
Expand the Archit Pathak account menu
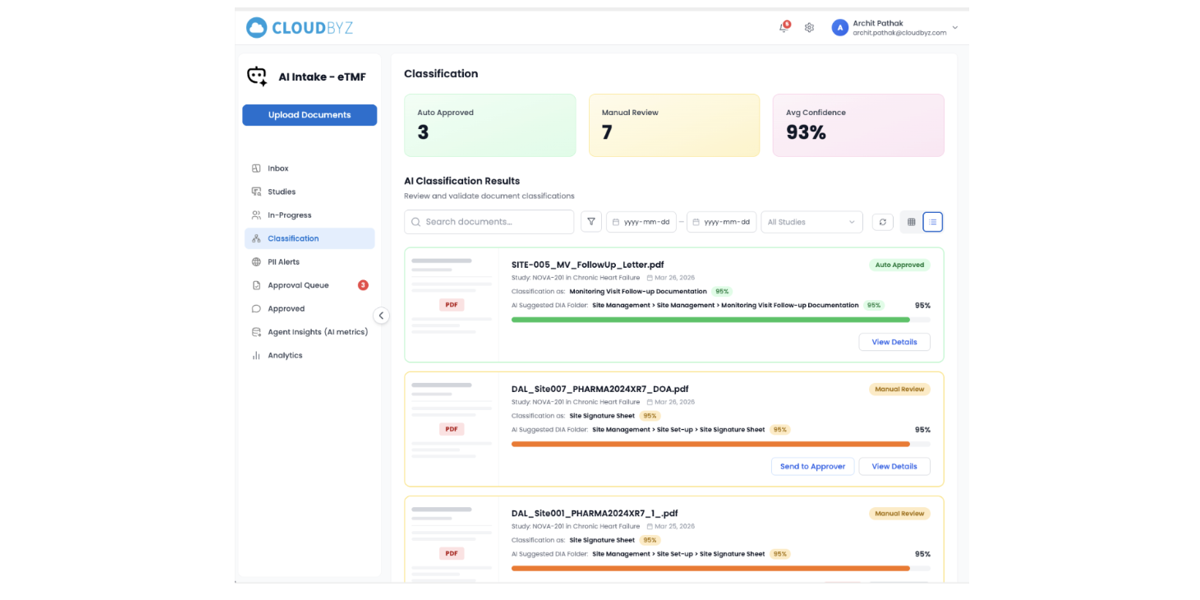[x=954, y=27]
